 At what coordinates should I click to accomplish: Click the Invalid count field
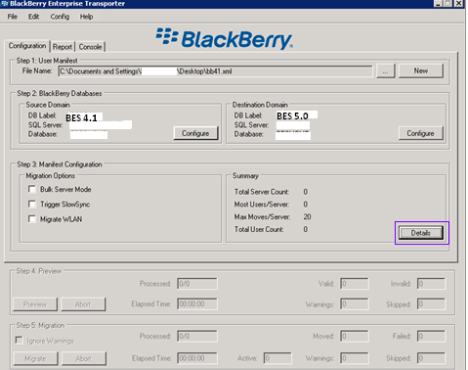431,284
